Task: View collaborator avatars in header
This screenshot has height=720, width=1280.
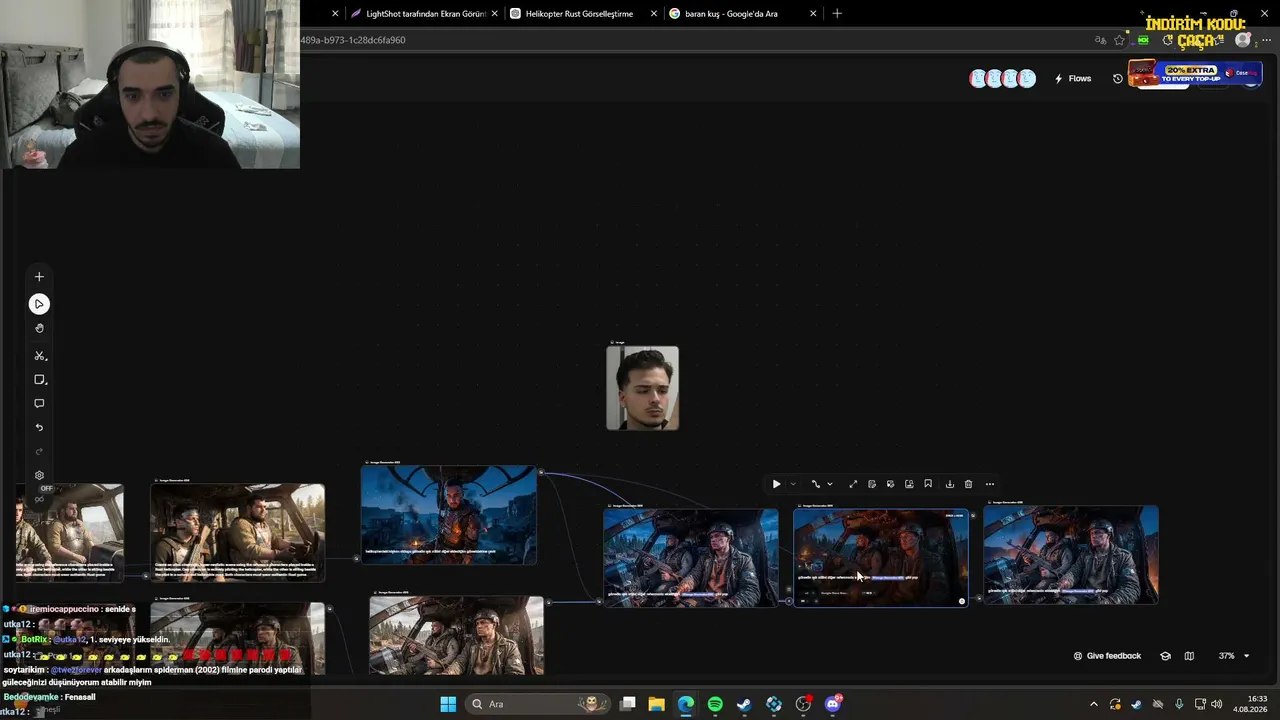Action: click(1002, 78)
